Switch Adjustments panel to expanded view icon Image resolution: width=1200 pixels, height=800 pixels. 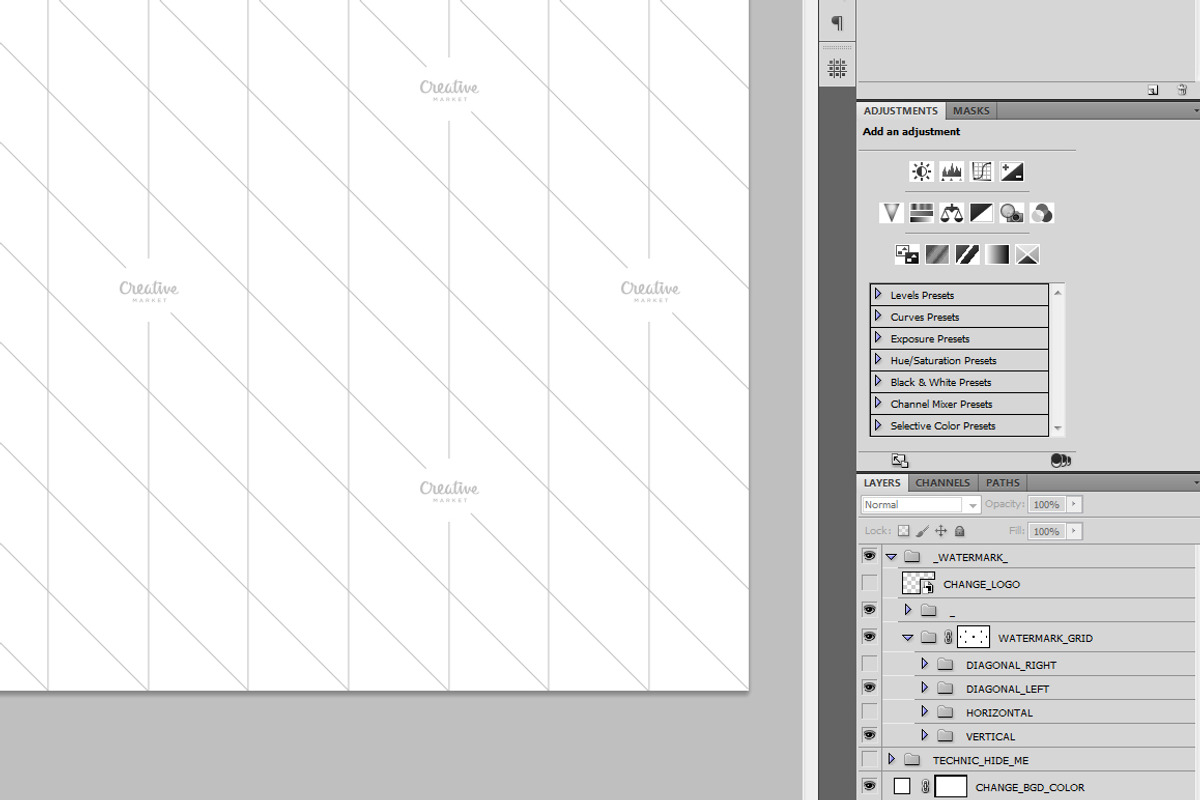900,460
